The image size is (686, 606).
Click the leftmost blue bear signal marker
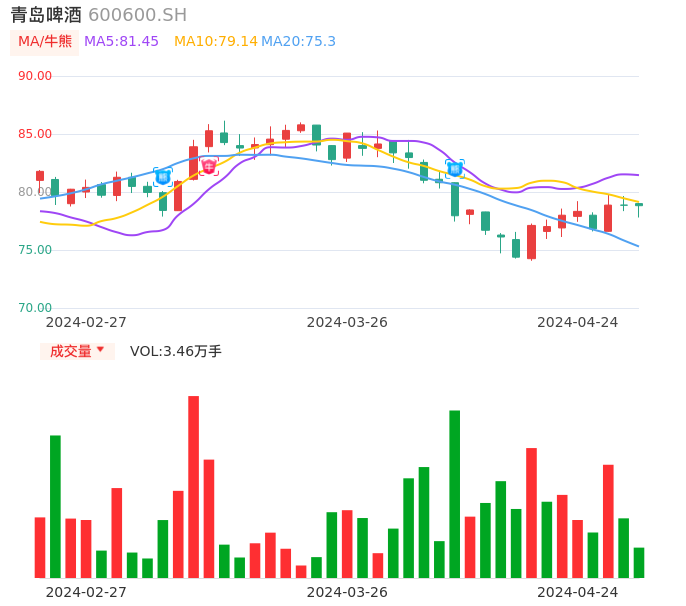pyautogui.click(x=163, y=176)
